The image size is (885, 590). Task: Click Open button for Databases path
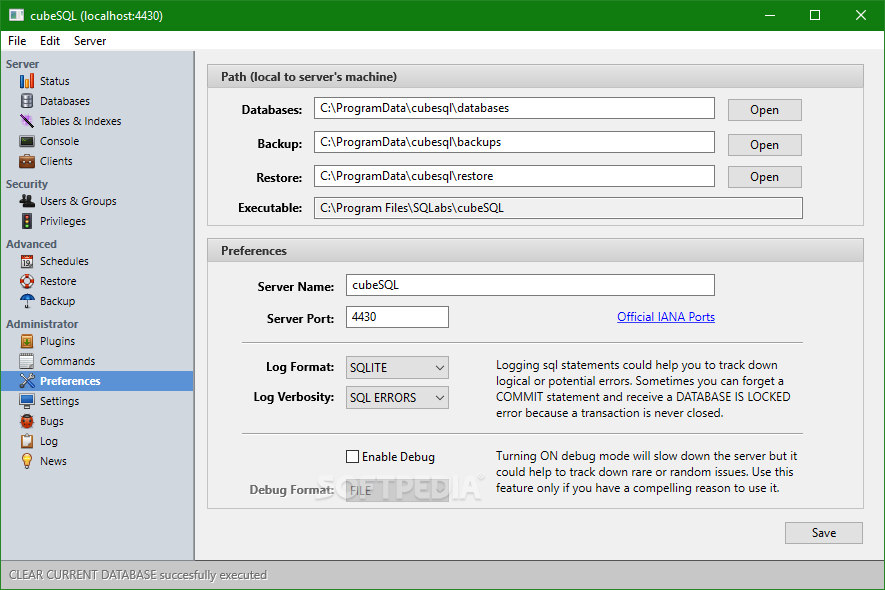click(764, 110)
